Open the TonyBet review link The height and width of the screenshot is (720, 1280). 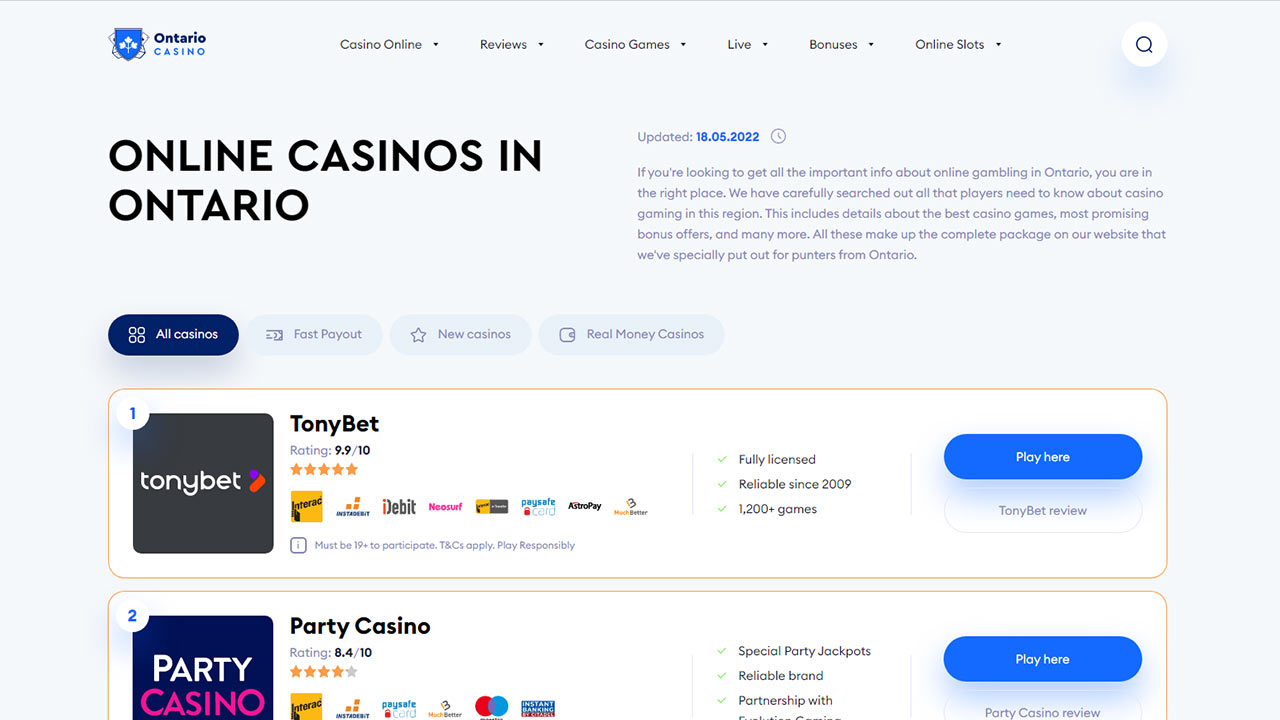(1043, 510)
